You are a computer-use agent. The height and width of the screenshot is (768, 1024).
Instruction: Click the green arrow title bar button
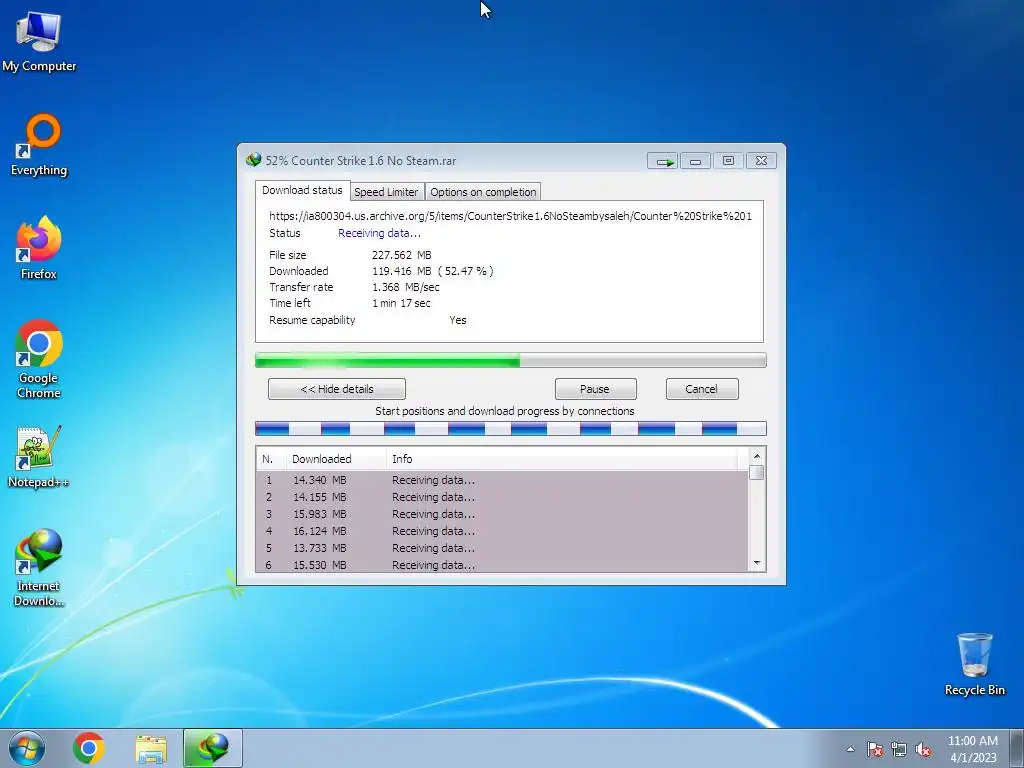click(x=663, y=161)
